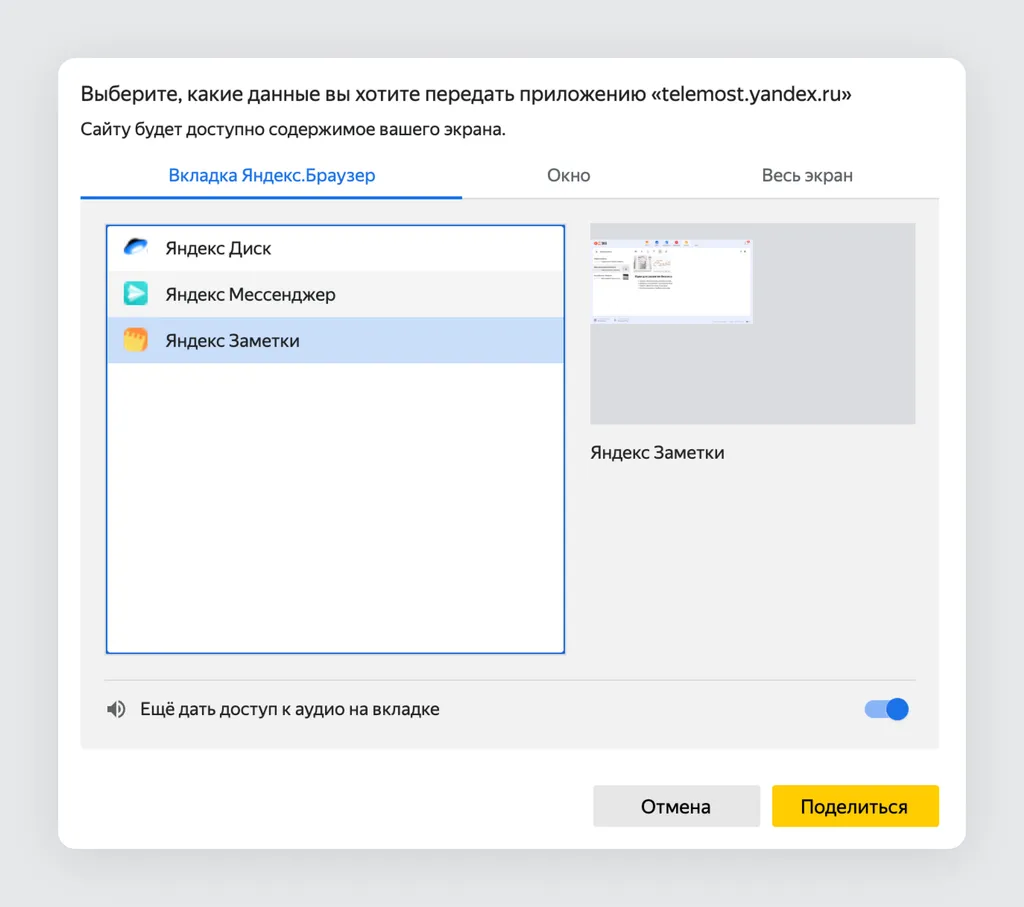Select the Весь экран tab
Viewport: 1024px width, 907px height.
[807, 176]
